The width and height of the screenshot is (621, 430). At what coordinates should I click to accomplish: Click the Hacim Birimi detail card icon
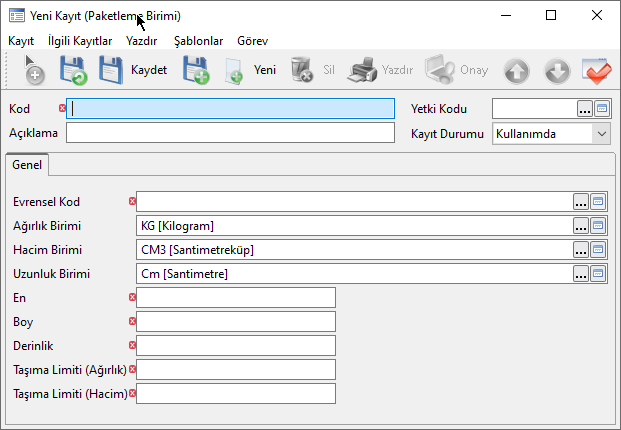[598, 249]
